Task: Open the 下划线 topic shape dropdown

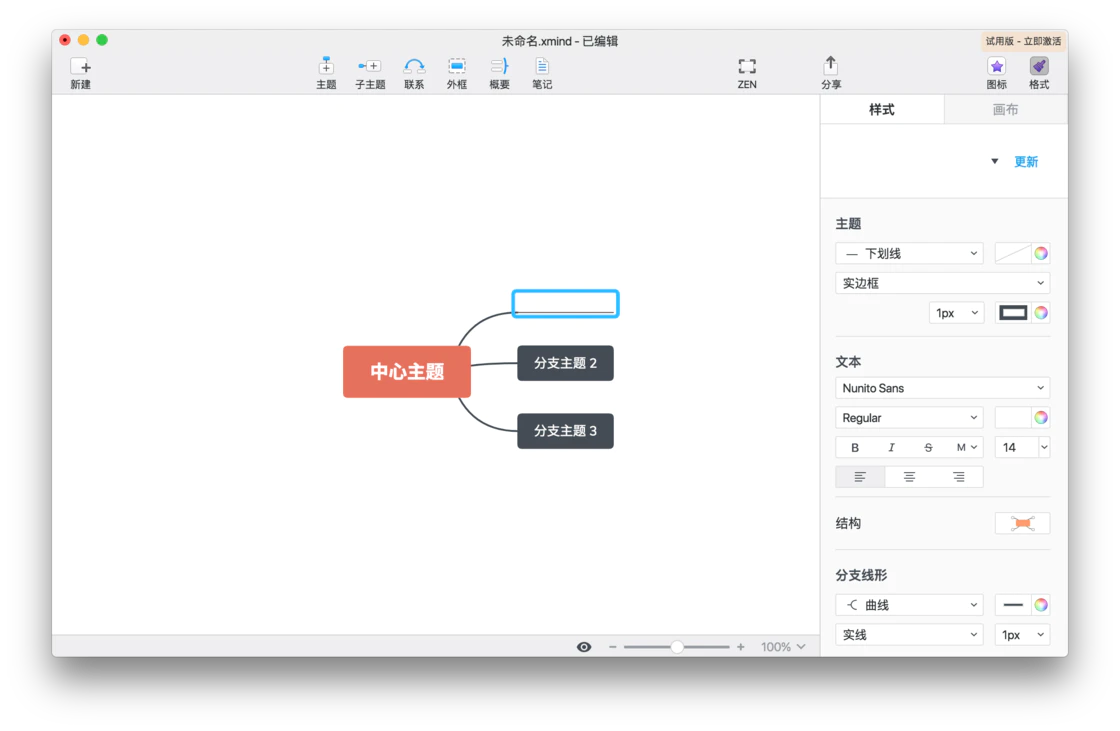Action: point(909,253)
